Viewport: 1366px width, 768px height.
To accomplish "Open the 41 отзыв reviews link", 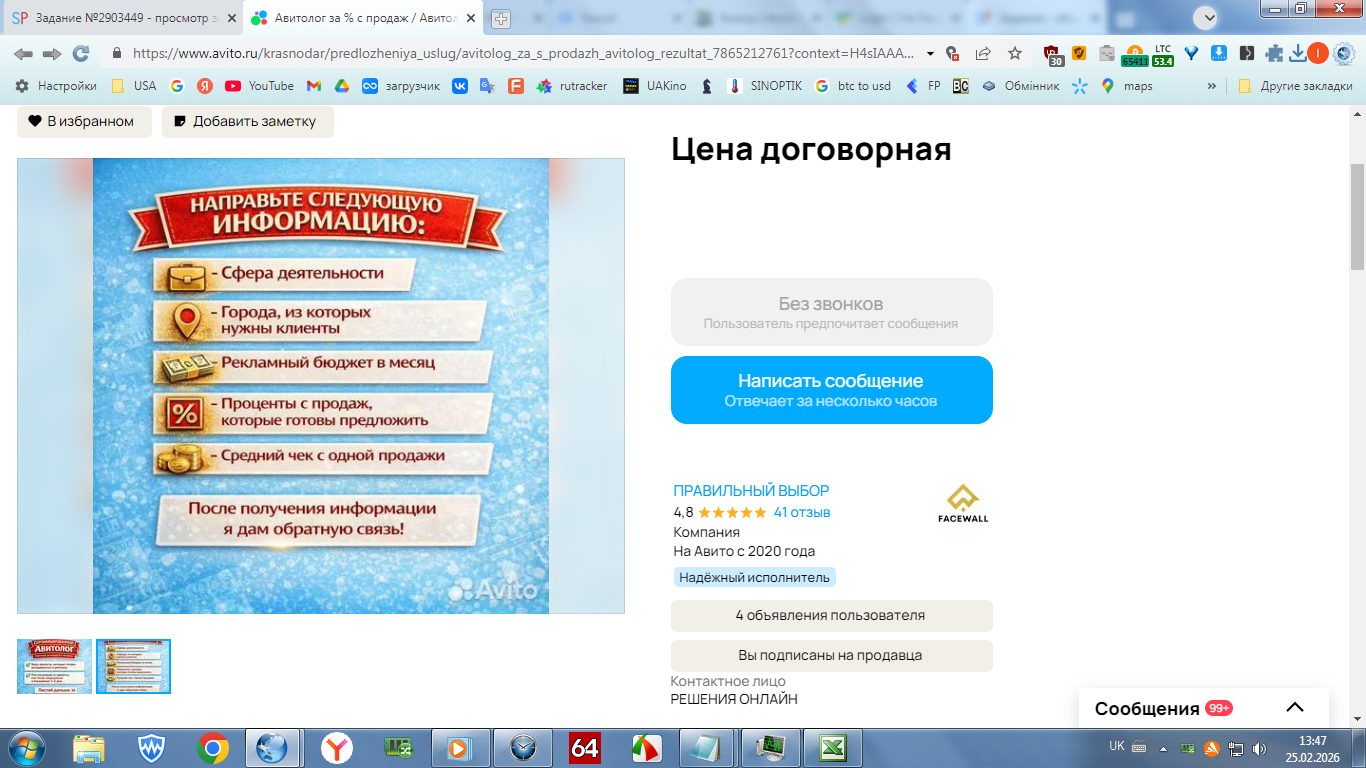I will pos(802,512).
